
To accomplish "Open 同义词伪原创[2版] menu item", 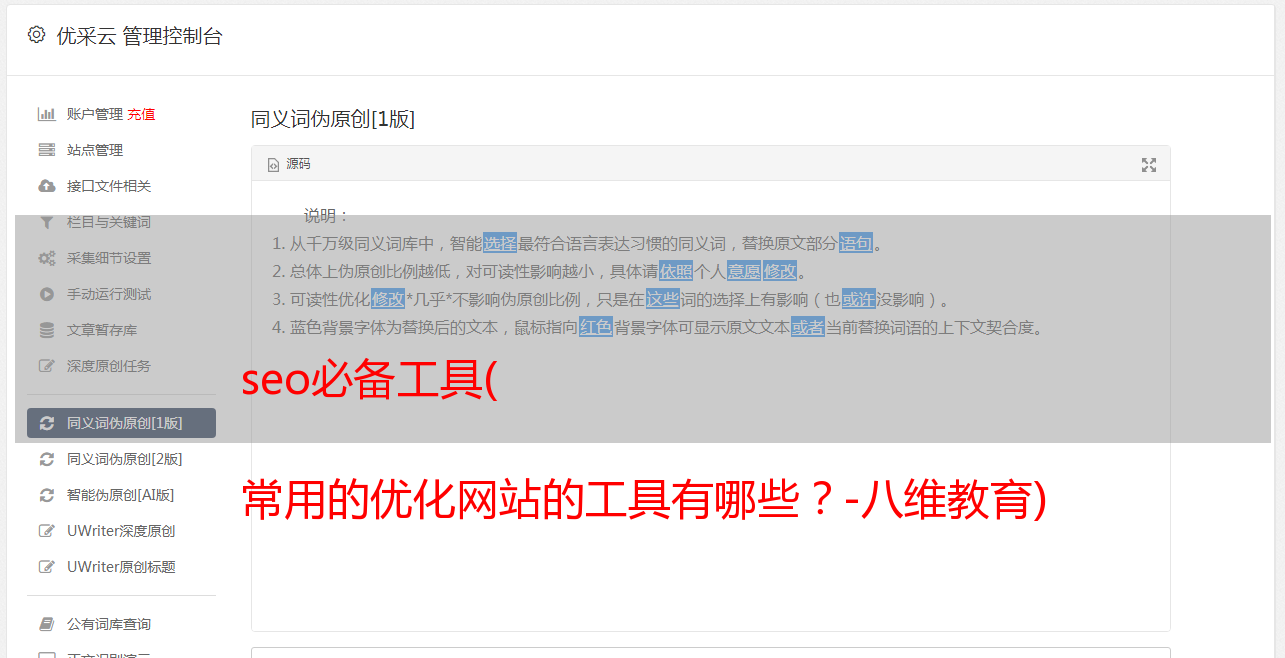I will coord(122,459).
